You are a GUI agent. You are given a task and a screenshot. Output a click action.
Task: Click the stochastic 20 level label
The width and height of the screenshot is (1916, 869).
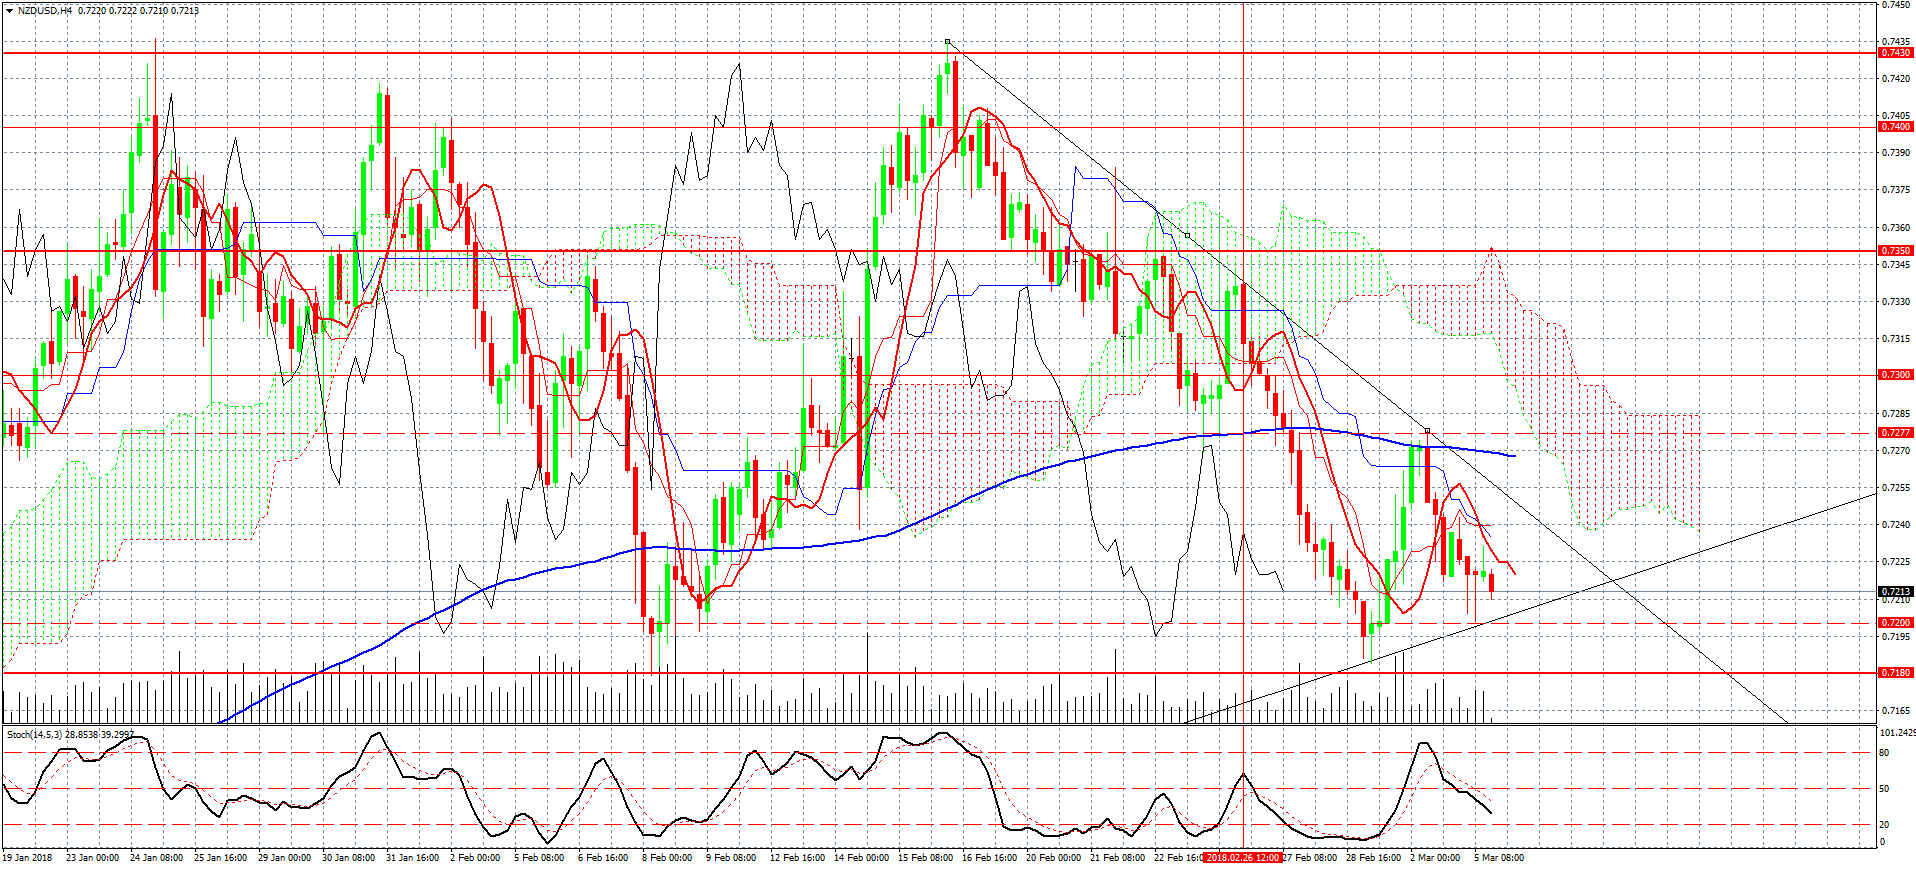pos(1885,825)
